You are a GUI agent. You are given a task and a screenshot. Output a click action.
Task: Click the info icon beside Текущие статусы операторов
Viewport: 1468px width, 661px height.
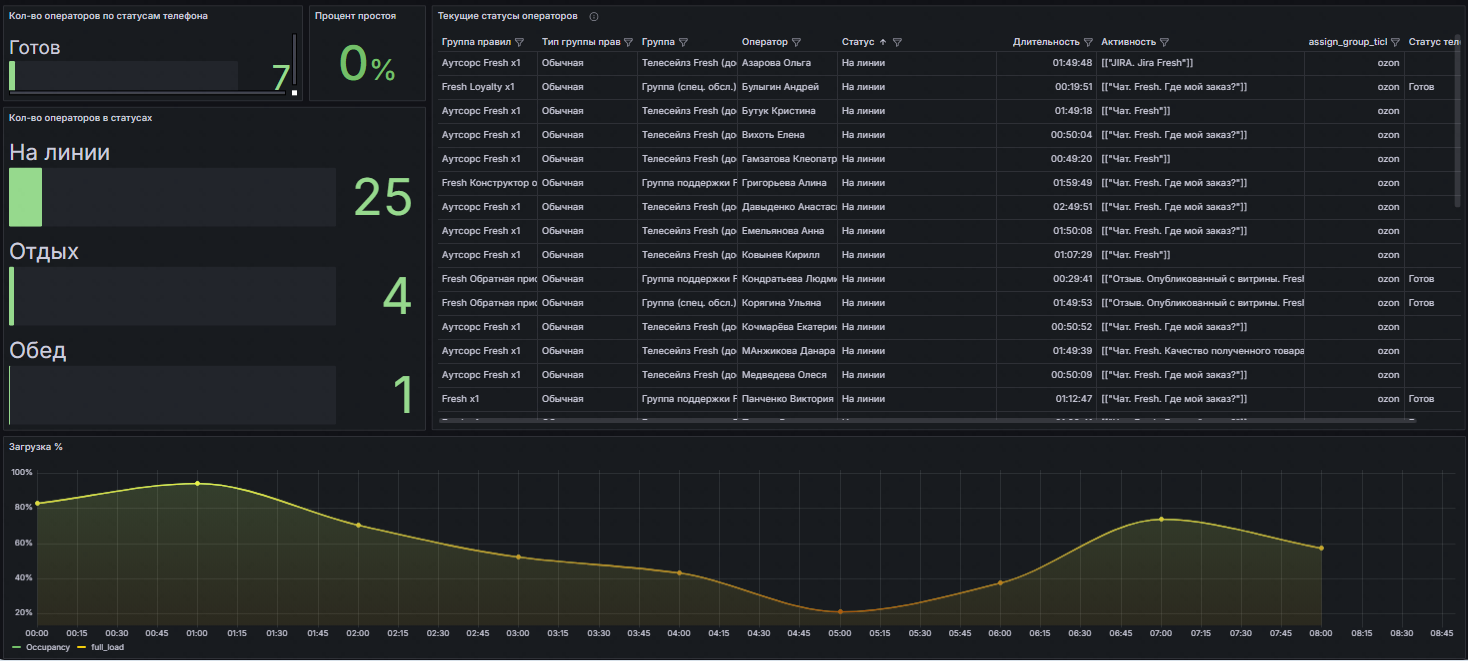(594, 17)
